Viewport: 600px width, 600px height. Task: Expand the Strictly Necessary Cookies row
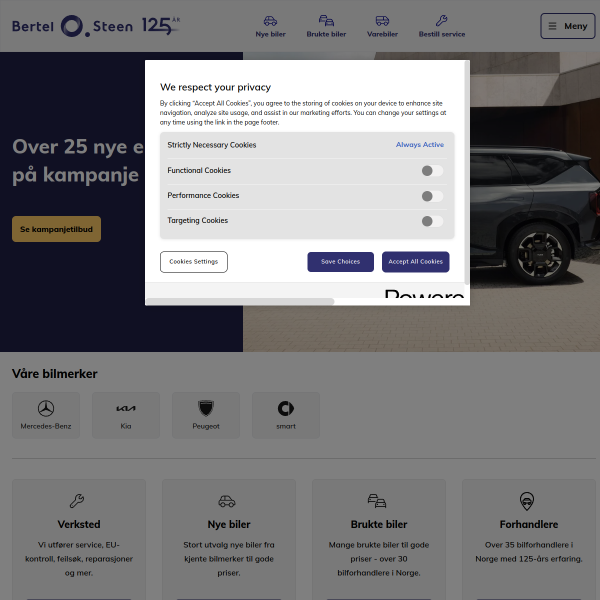pyautogui.click(x=212, y=145)
